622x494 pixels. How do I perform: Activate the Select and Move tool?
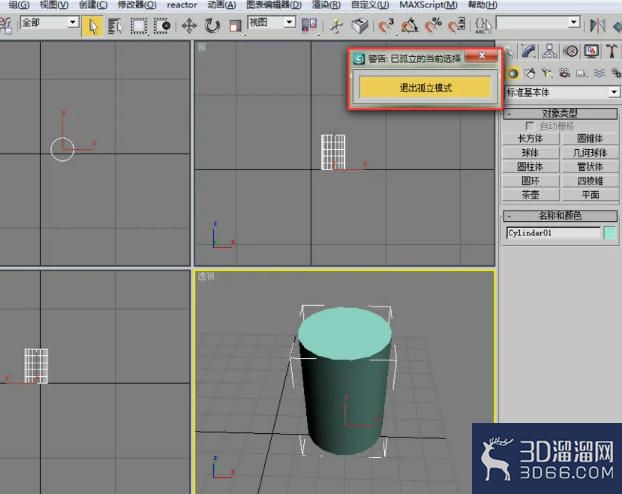click(189, 27)
